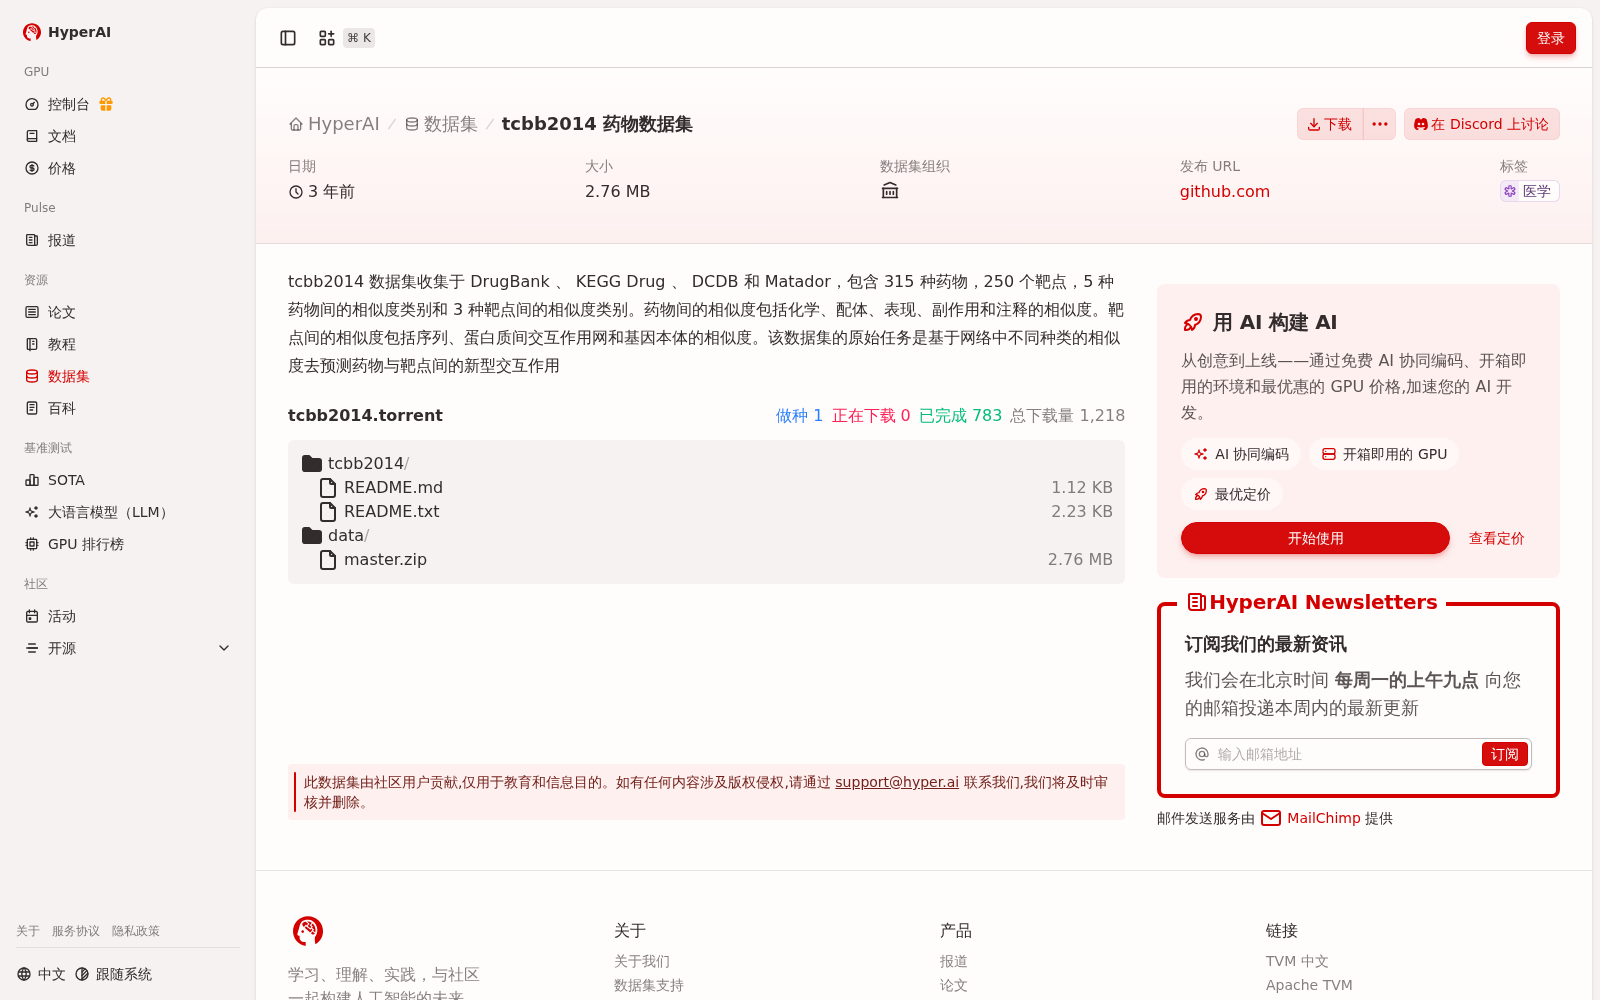
Task: Open 关于 link in sidebar footer
Action: click(x=28, y=931)
